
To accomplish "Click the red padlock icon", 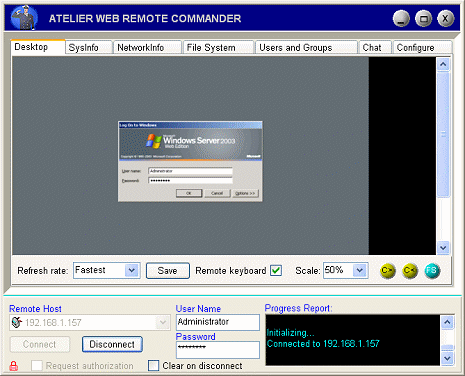I will [x=14, y=366].
